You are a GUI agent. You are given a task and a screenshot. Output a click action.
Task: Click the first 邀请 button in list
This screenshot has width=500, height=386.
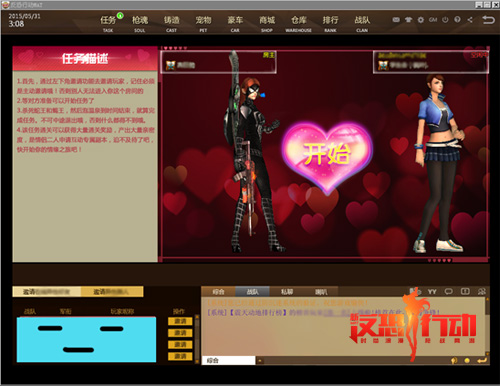(x=180, y=321)
